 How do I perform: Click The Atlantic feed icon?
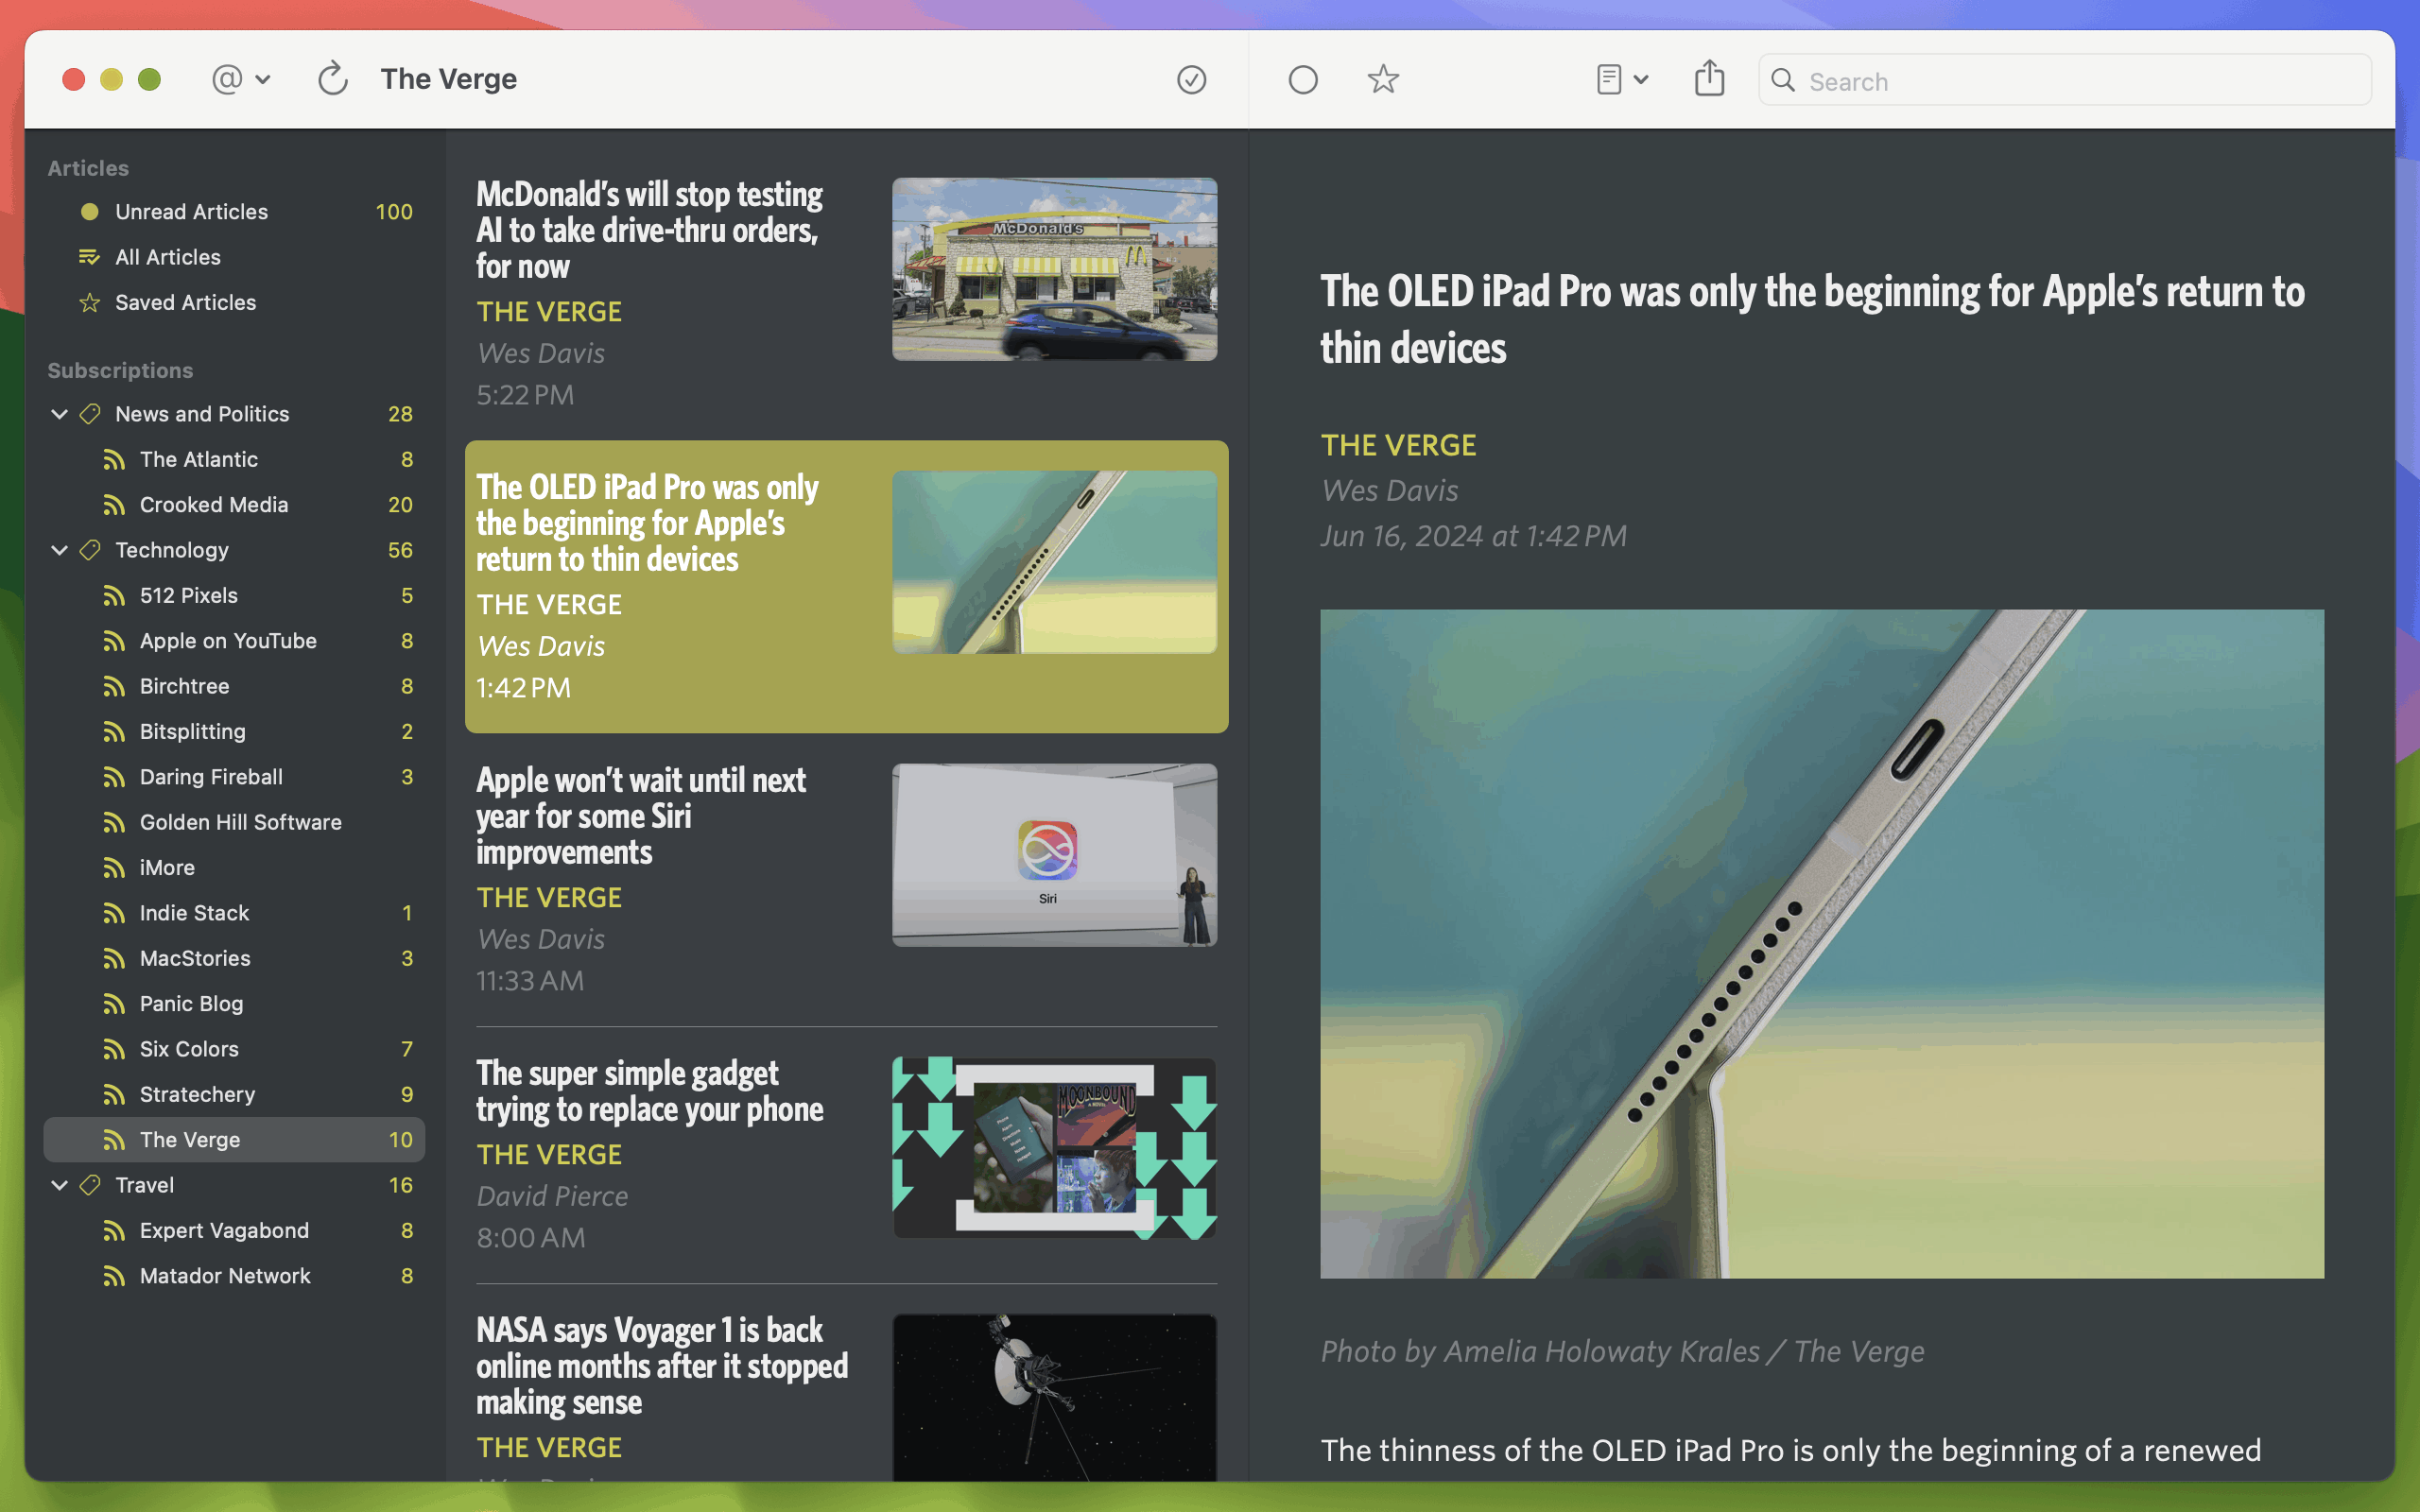point(114,460)
